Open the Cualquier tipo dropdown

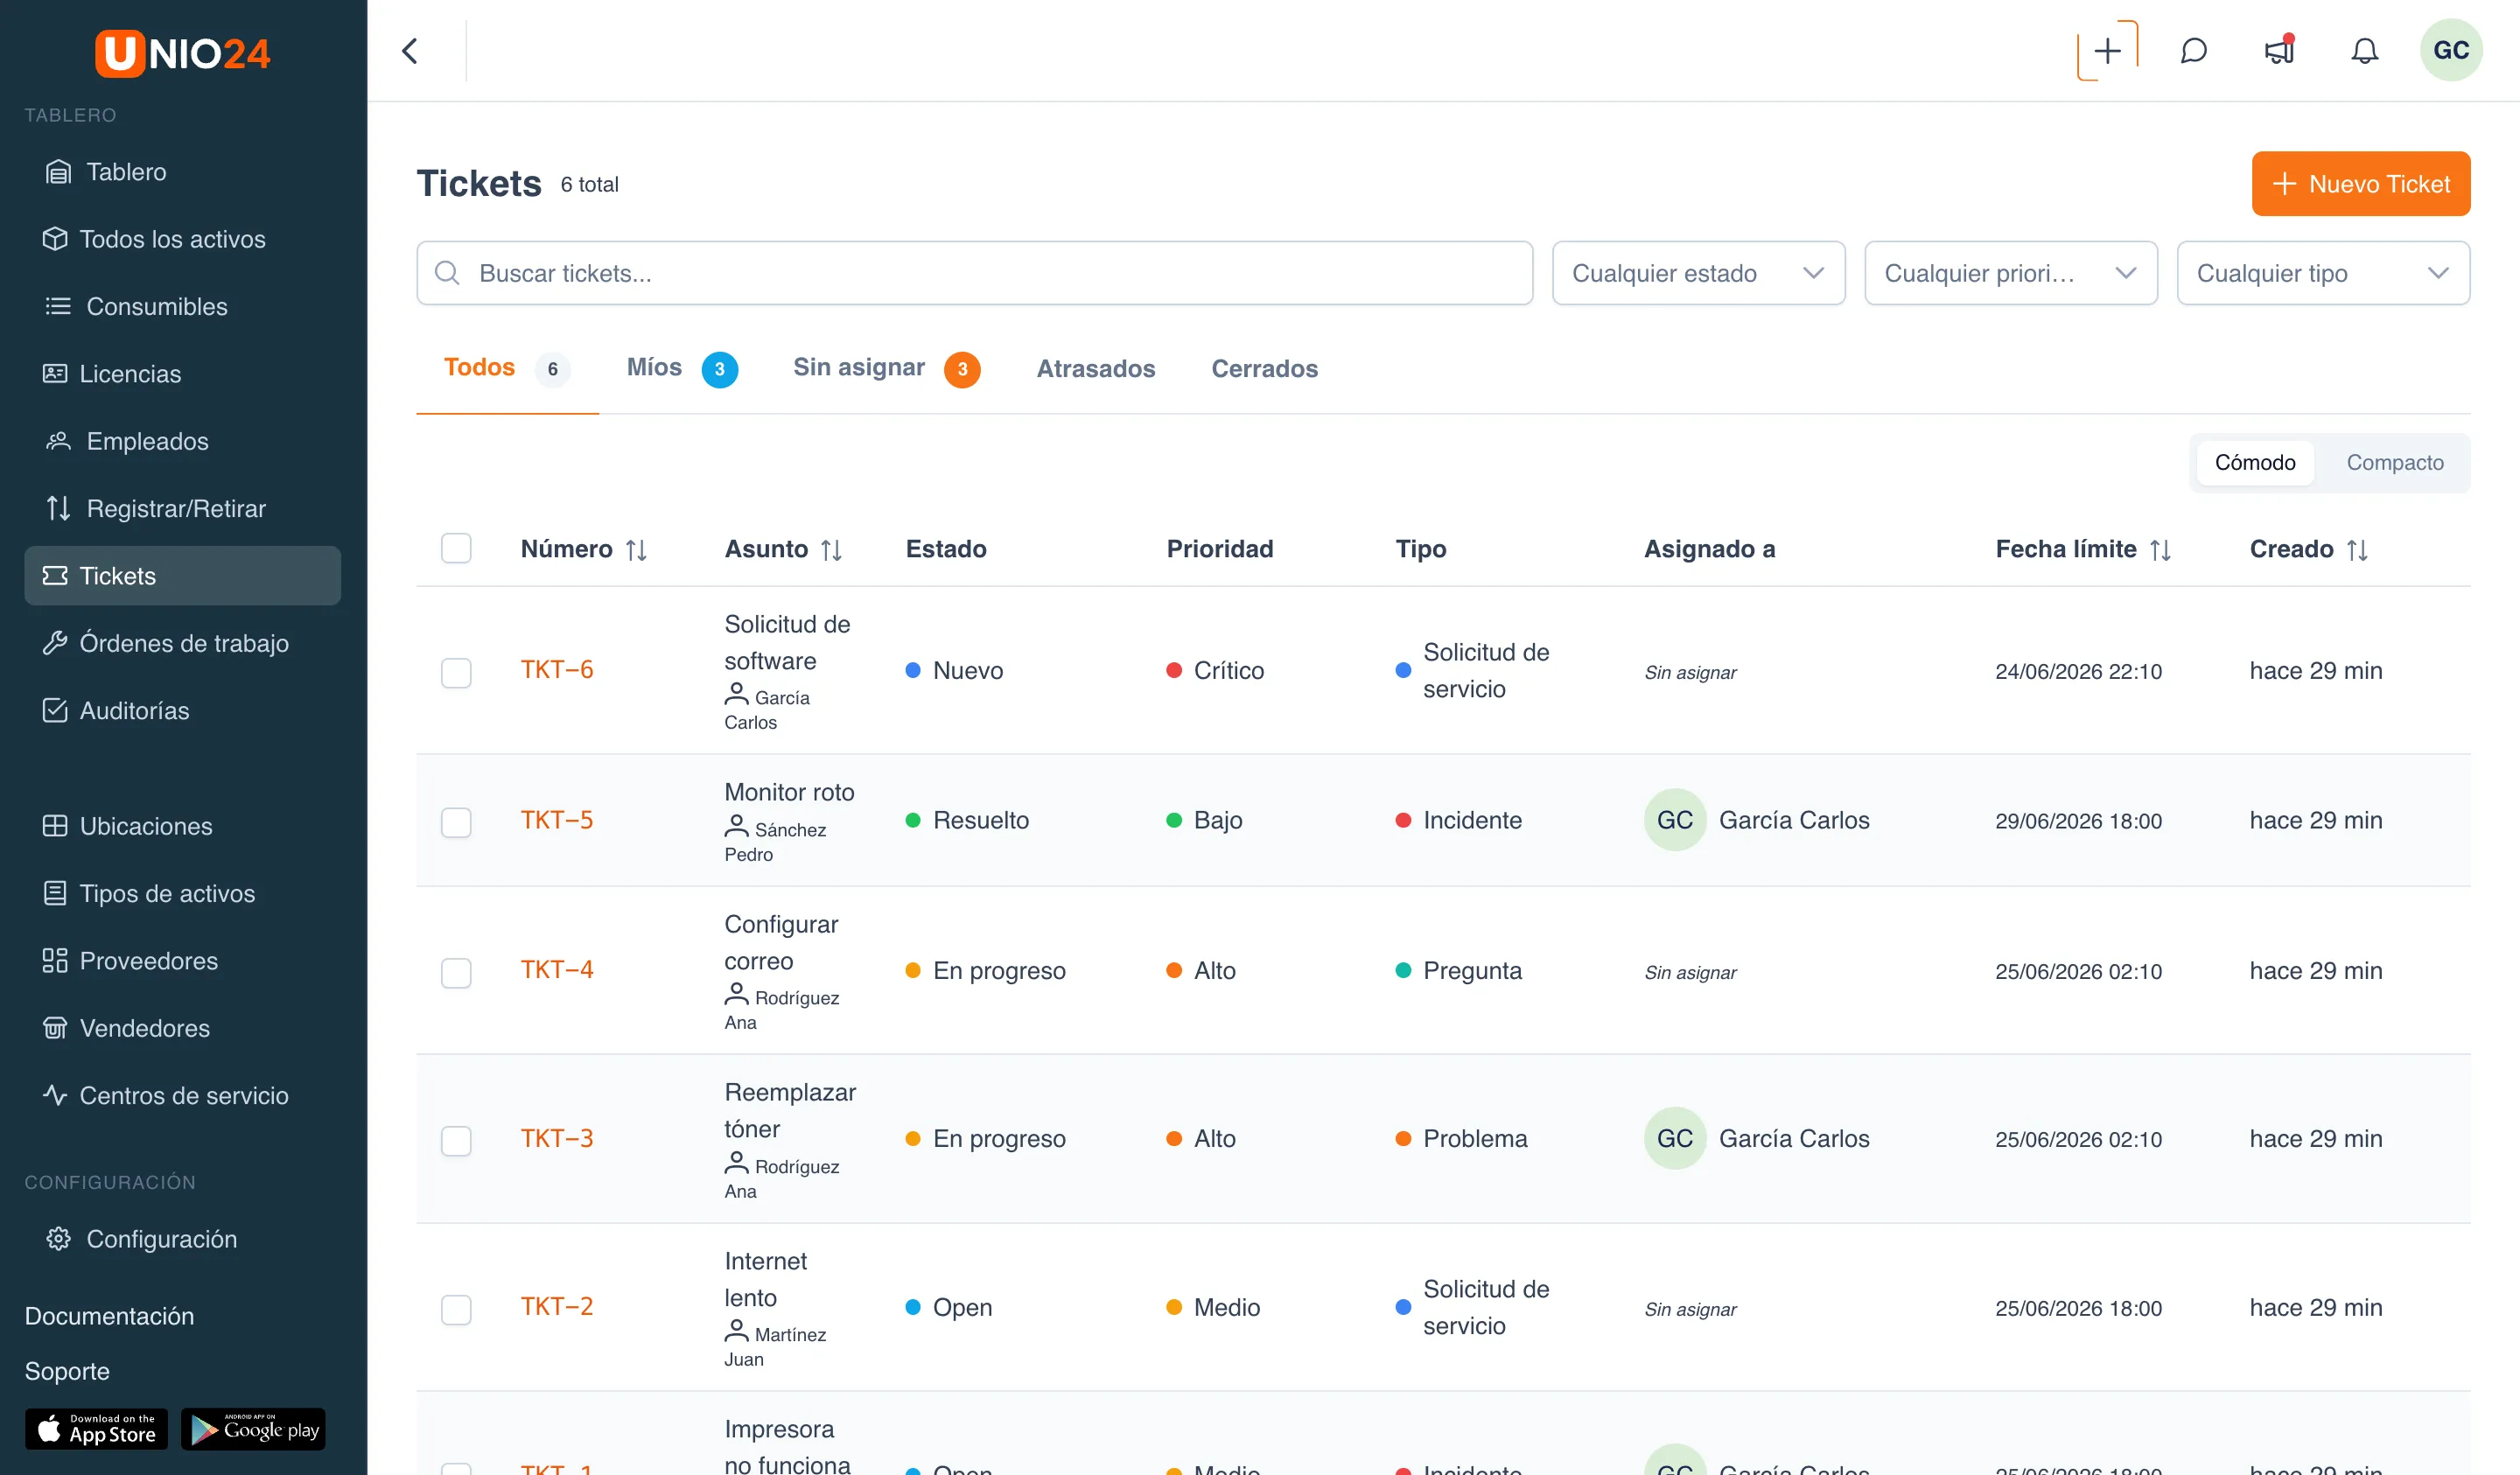click(2323, 273)
